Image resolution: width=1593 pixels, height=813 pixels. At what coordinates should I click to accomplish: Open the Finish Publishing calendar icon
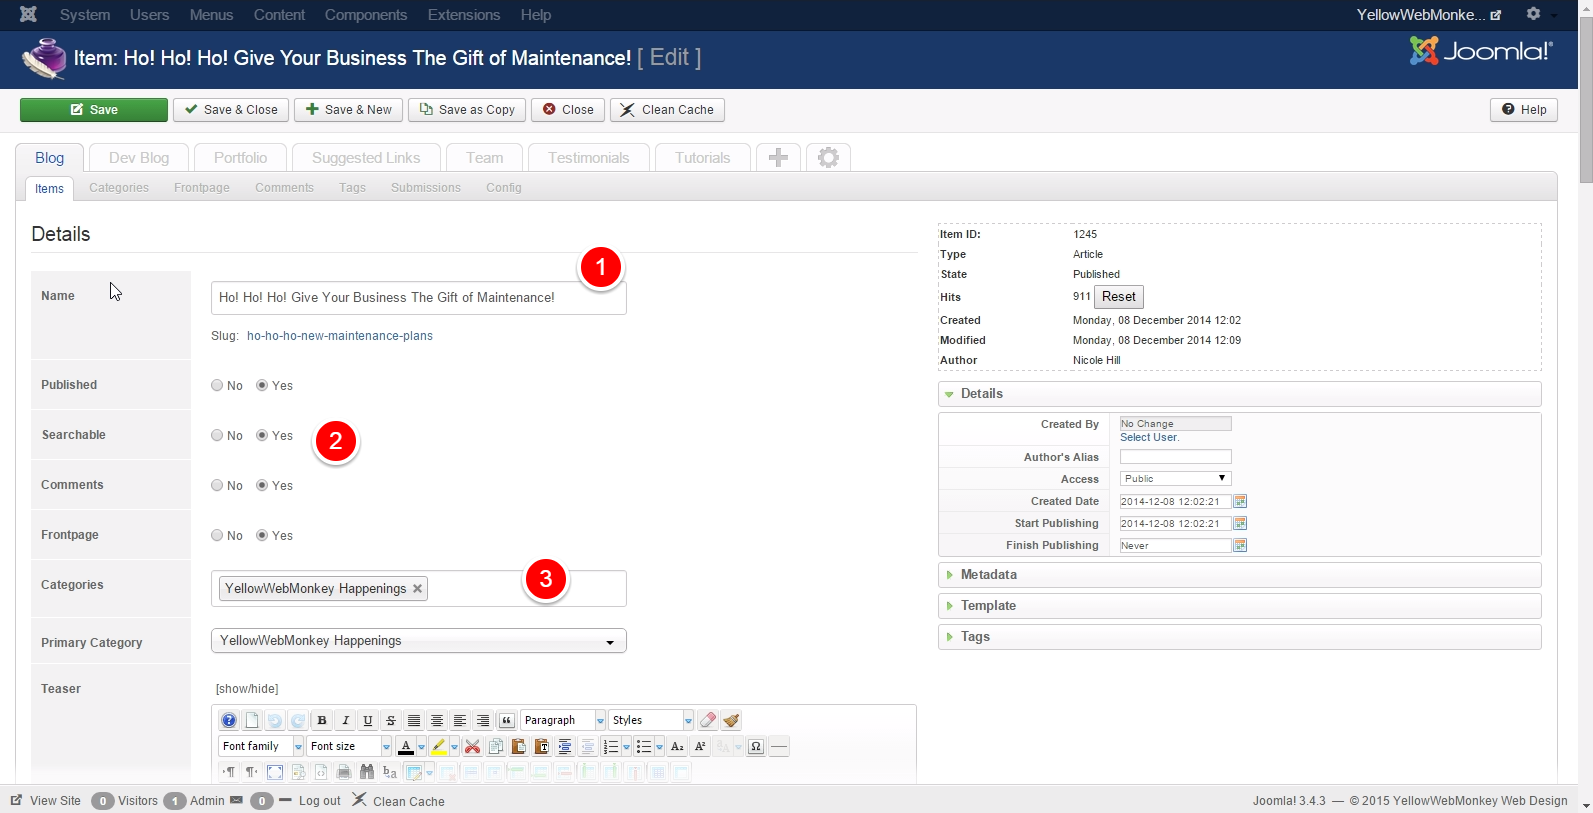tap(1240, 545)
